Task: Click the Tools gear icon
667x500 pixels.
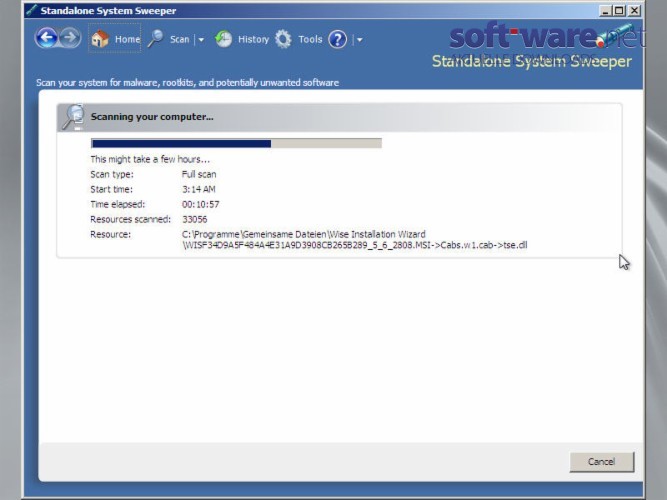Action: (x=283, y=39)
